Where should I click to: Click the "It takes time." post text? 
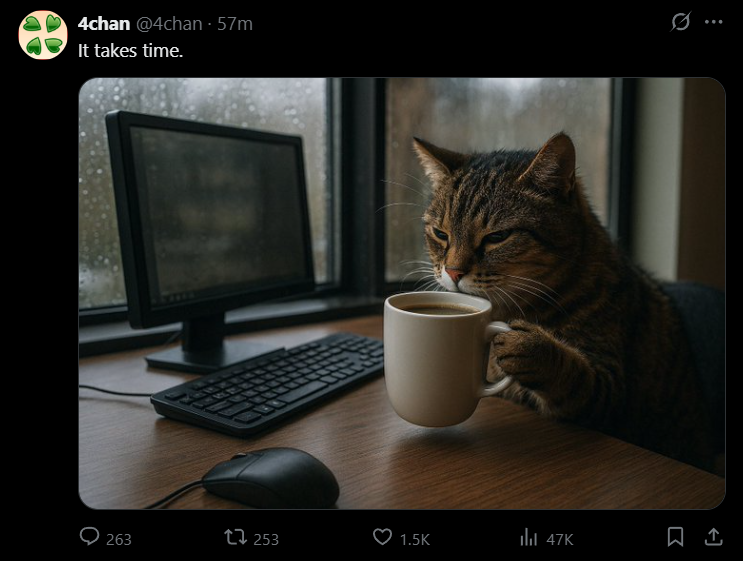131,48
